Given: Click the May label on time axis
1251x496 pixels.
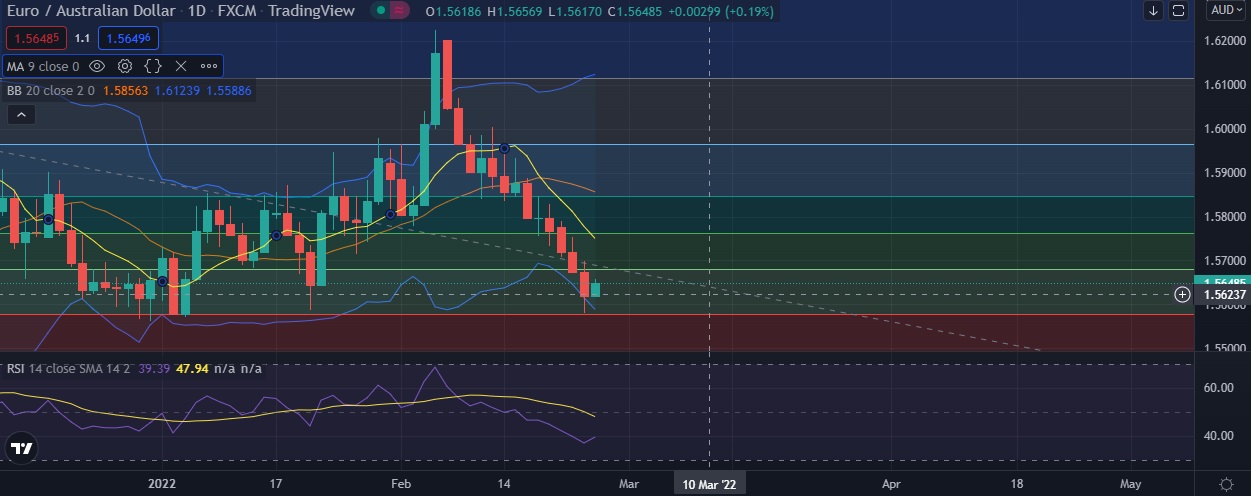Looking at the screenshot, I should click(x=1131, y=483).
